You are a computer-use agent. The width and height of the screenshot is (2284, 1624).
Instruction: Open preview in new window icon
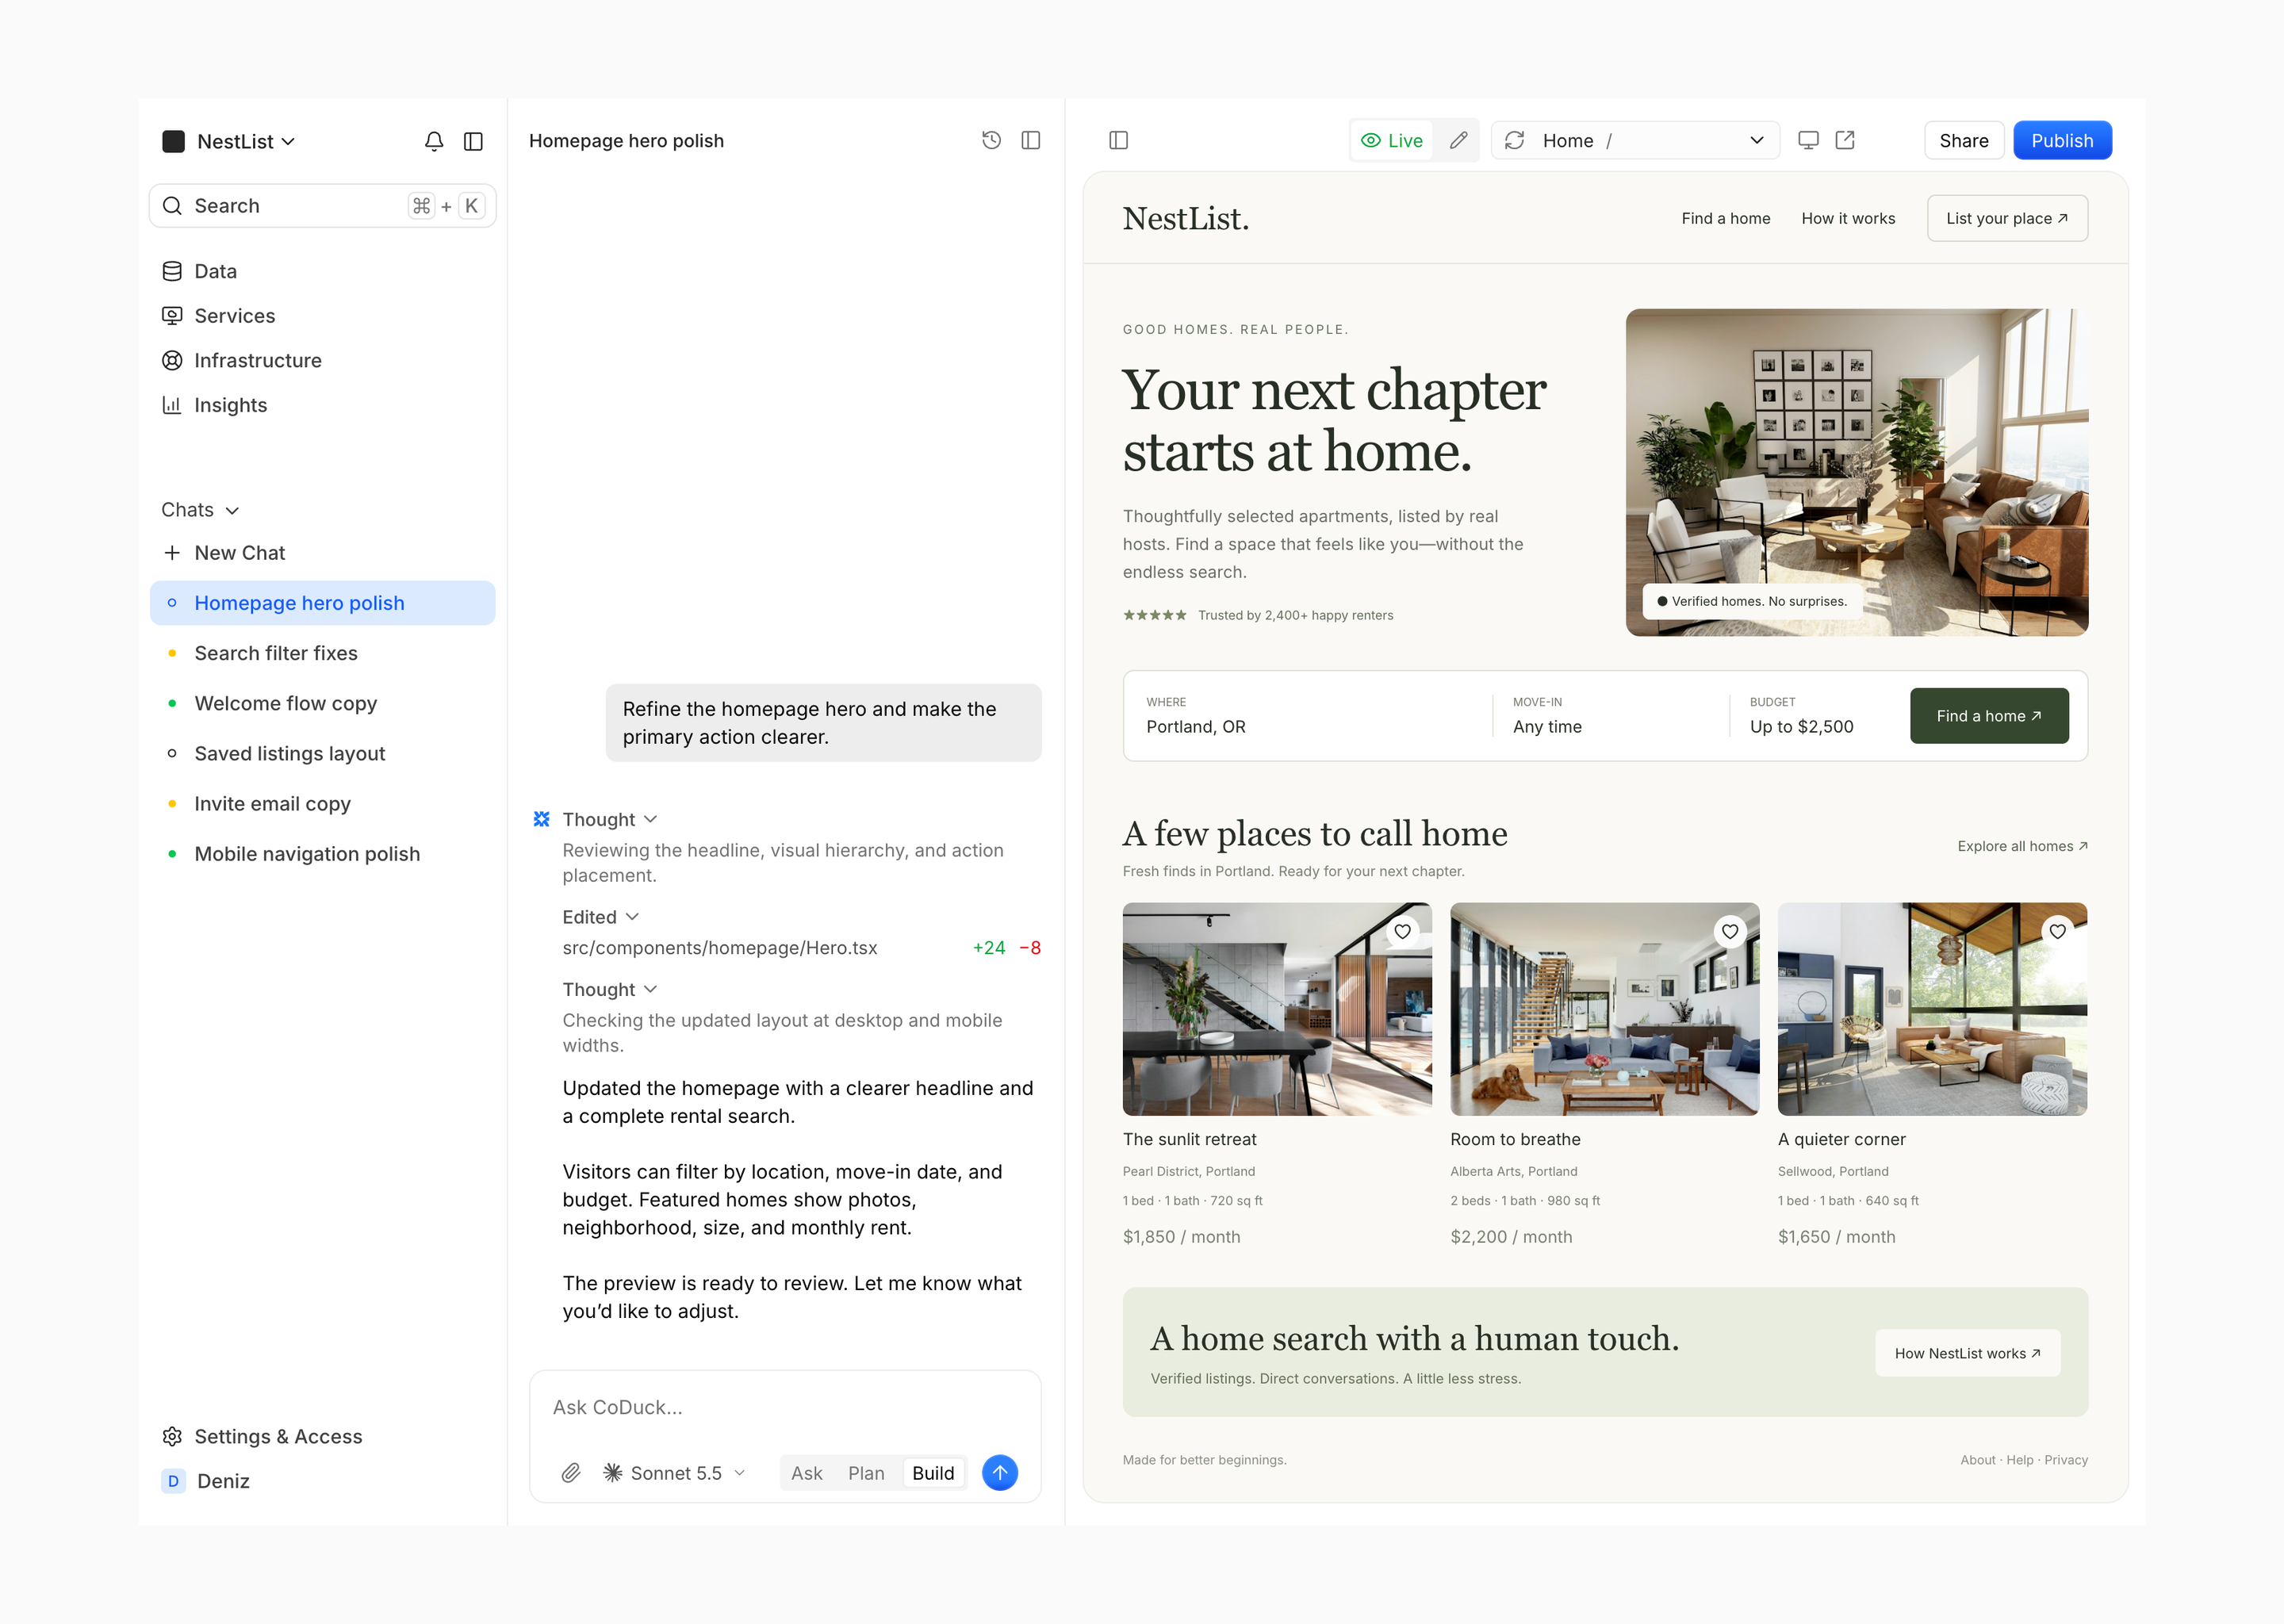tap(1845, 140)
